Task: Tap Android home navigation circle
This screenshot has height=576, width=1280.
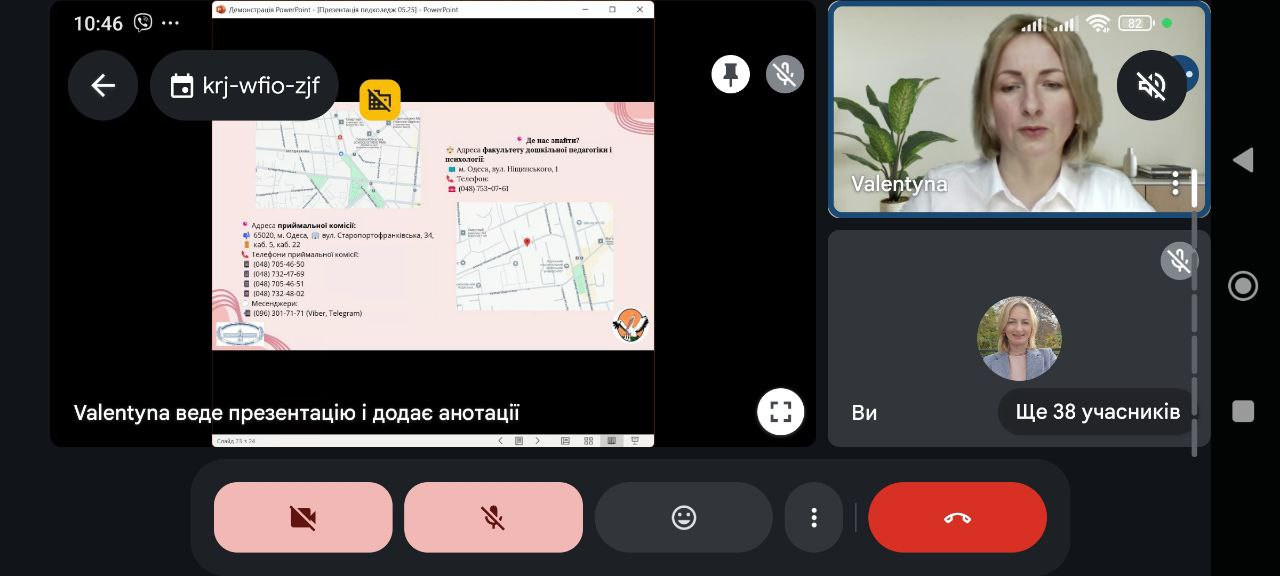Action: coord(1243,286)
